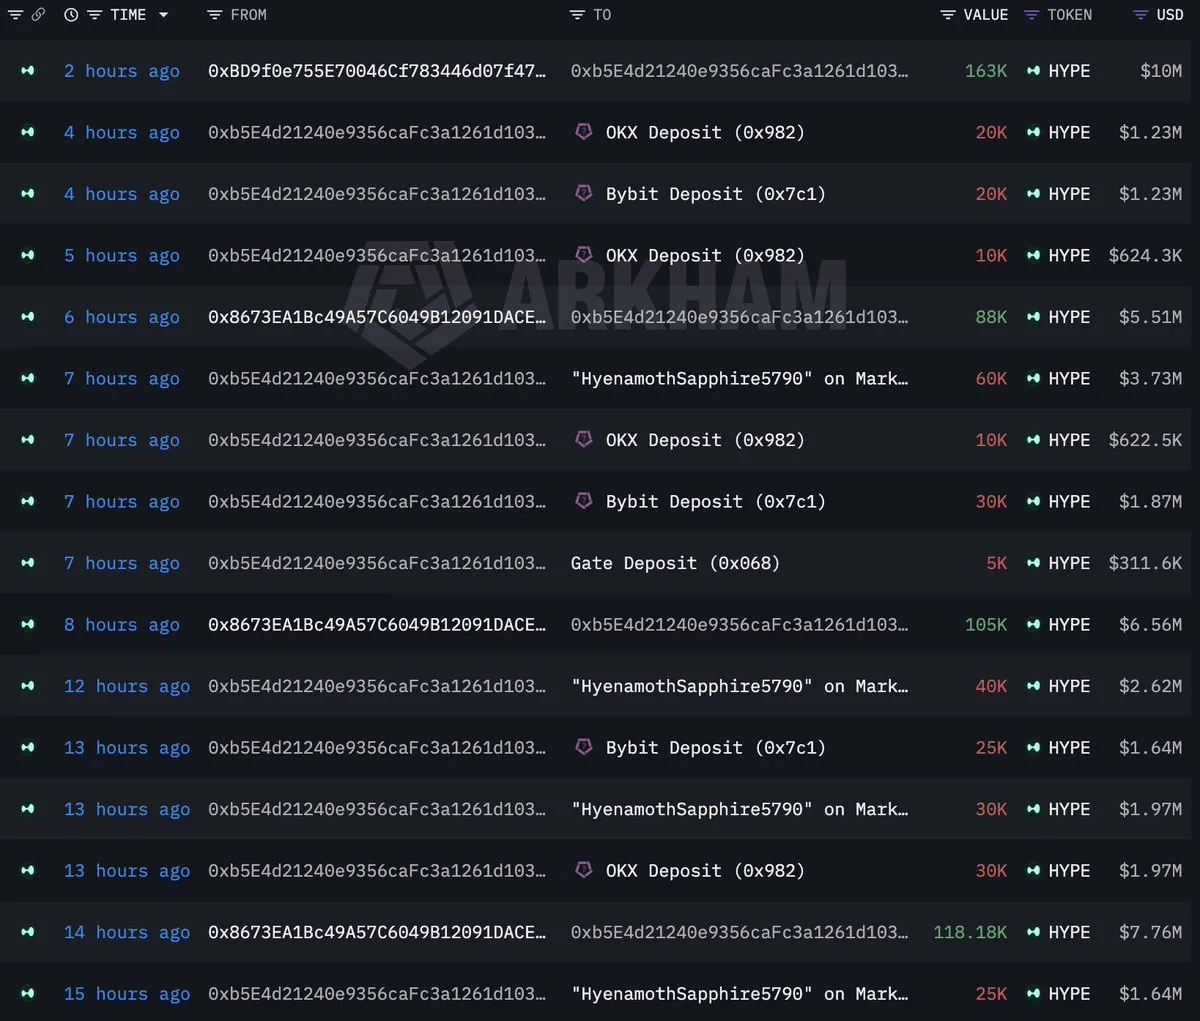The image size is (1200, 1021).
Task: Click the filter icon next to VALUE
Action: click(948, 15)
